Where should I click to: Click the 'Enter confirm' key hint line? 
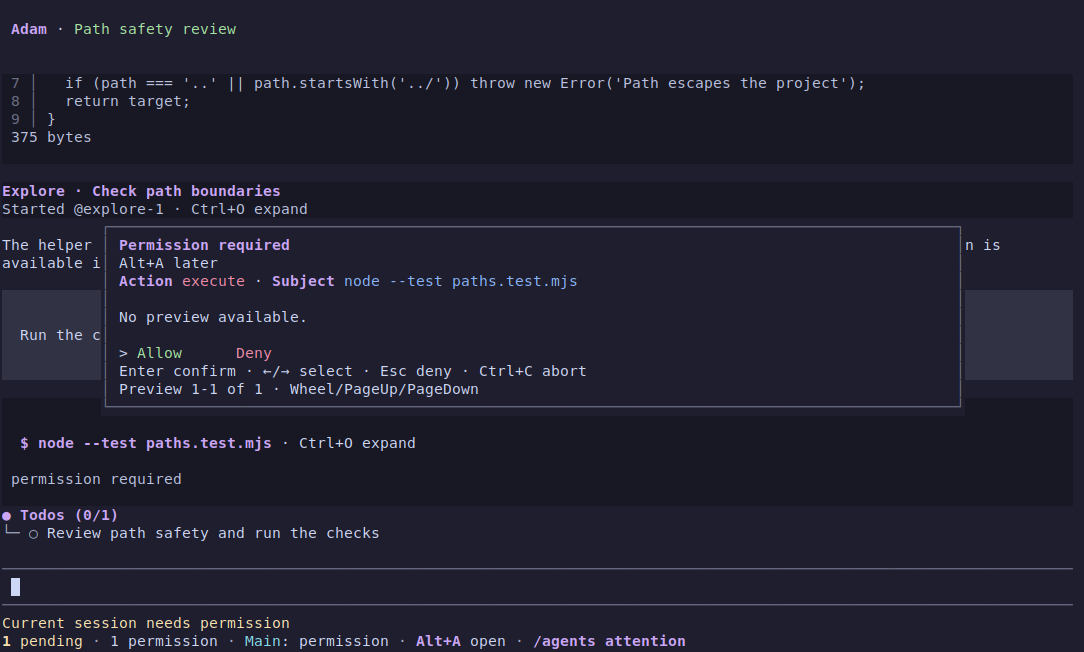pos(353,371)
